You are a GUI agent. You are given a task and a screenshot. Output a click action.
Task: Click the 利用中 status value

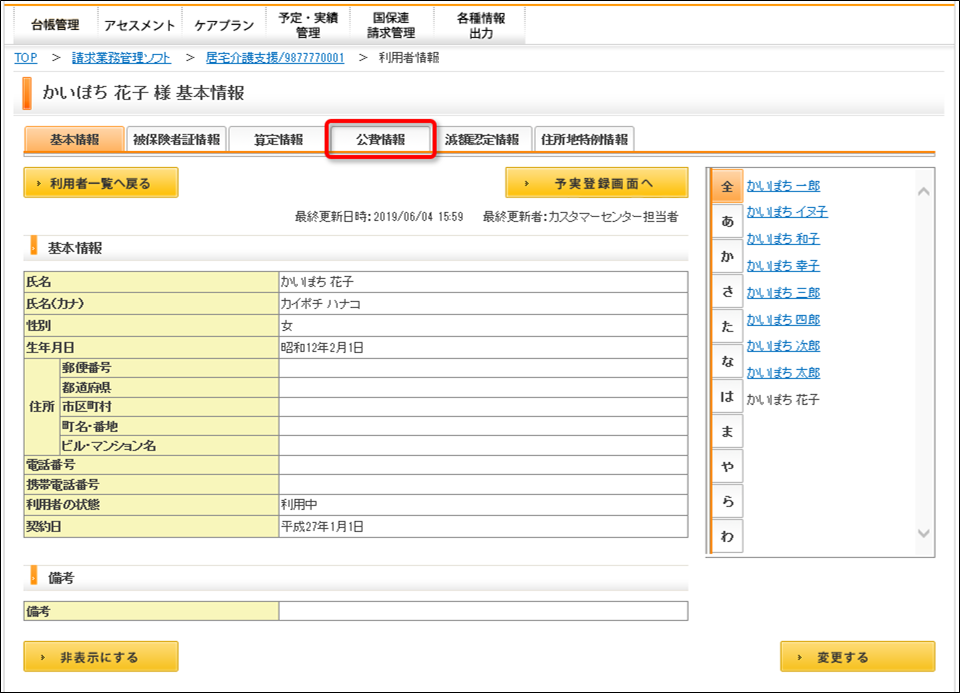click(299, 504)
